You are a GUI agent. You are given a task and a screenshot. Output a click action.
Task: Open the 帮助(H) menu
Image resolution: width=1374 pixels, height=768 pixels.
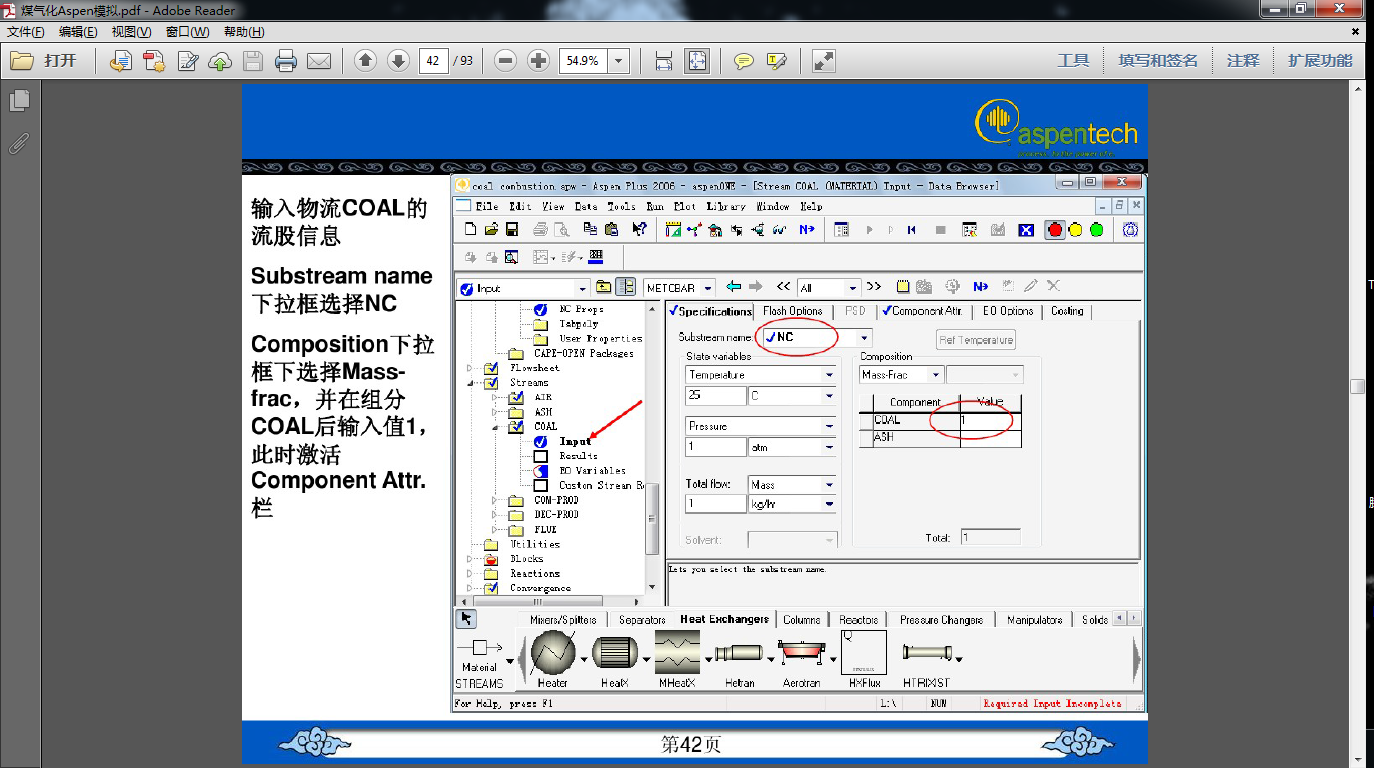coord(244,32)
